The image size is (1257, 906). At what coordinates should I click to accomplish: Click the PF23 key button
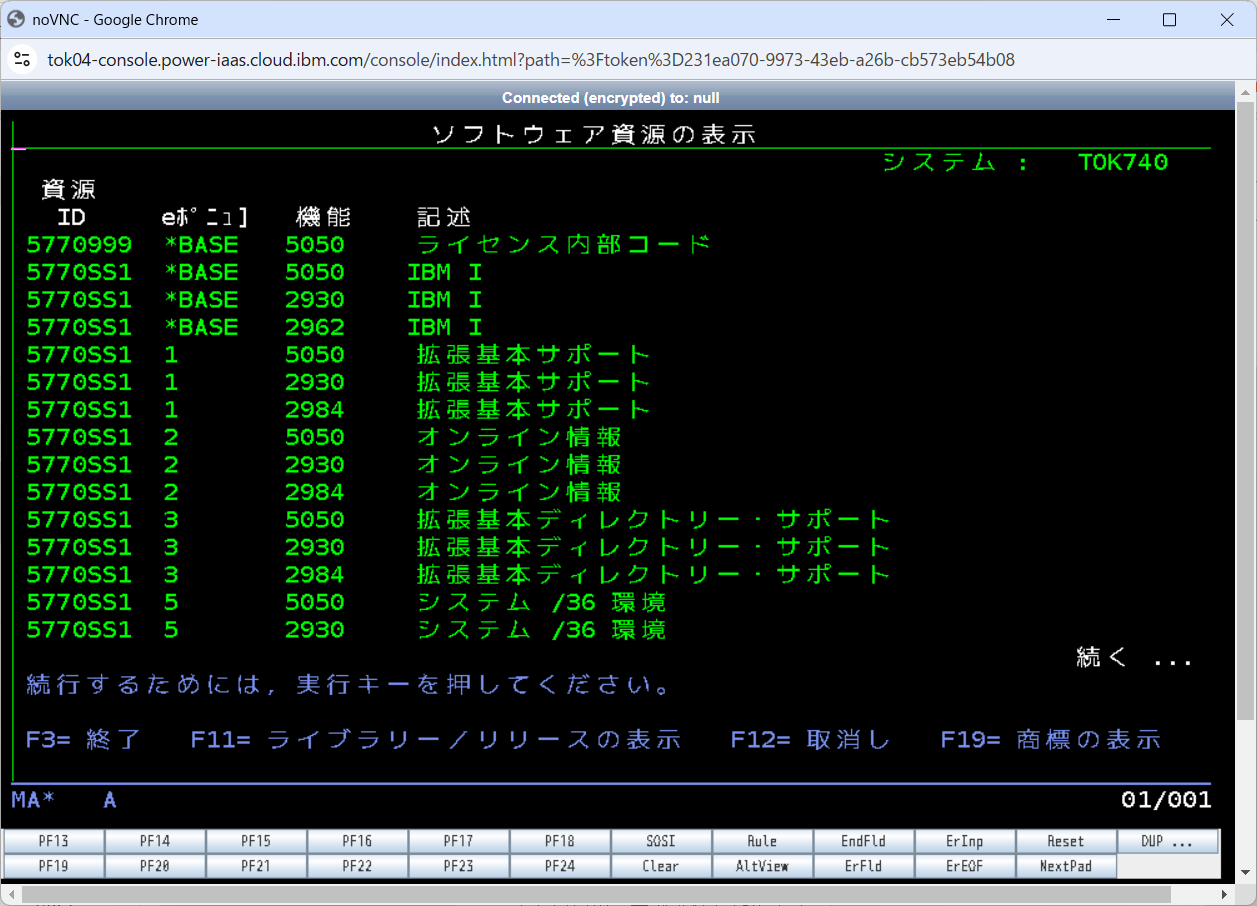(459, 866)
